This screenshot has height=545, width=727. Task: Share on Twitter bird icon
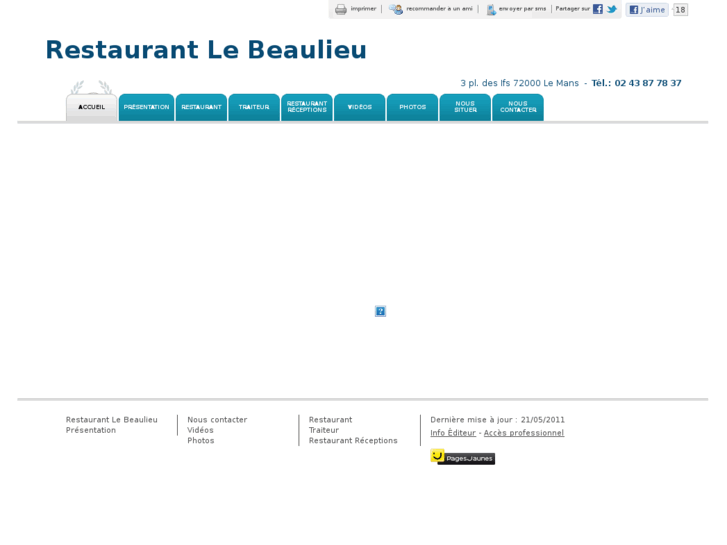pos(612,9)
